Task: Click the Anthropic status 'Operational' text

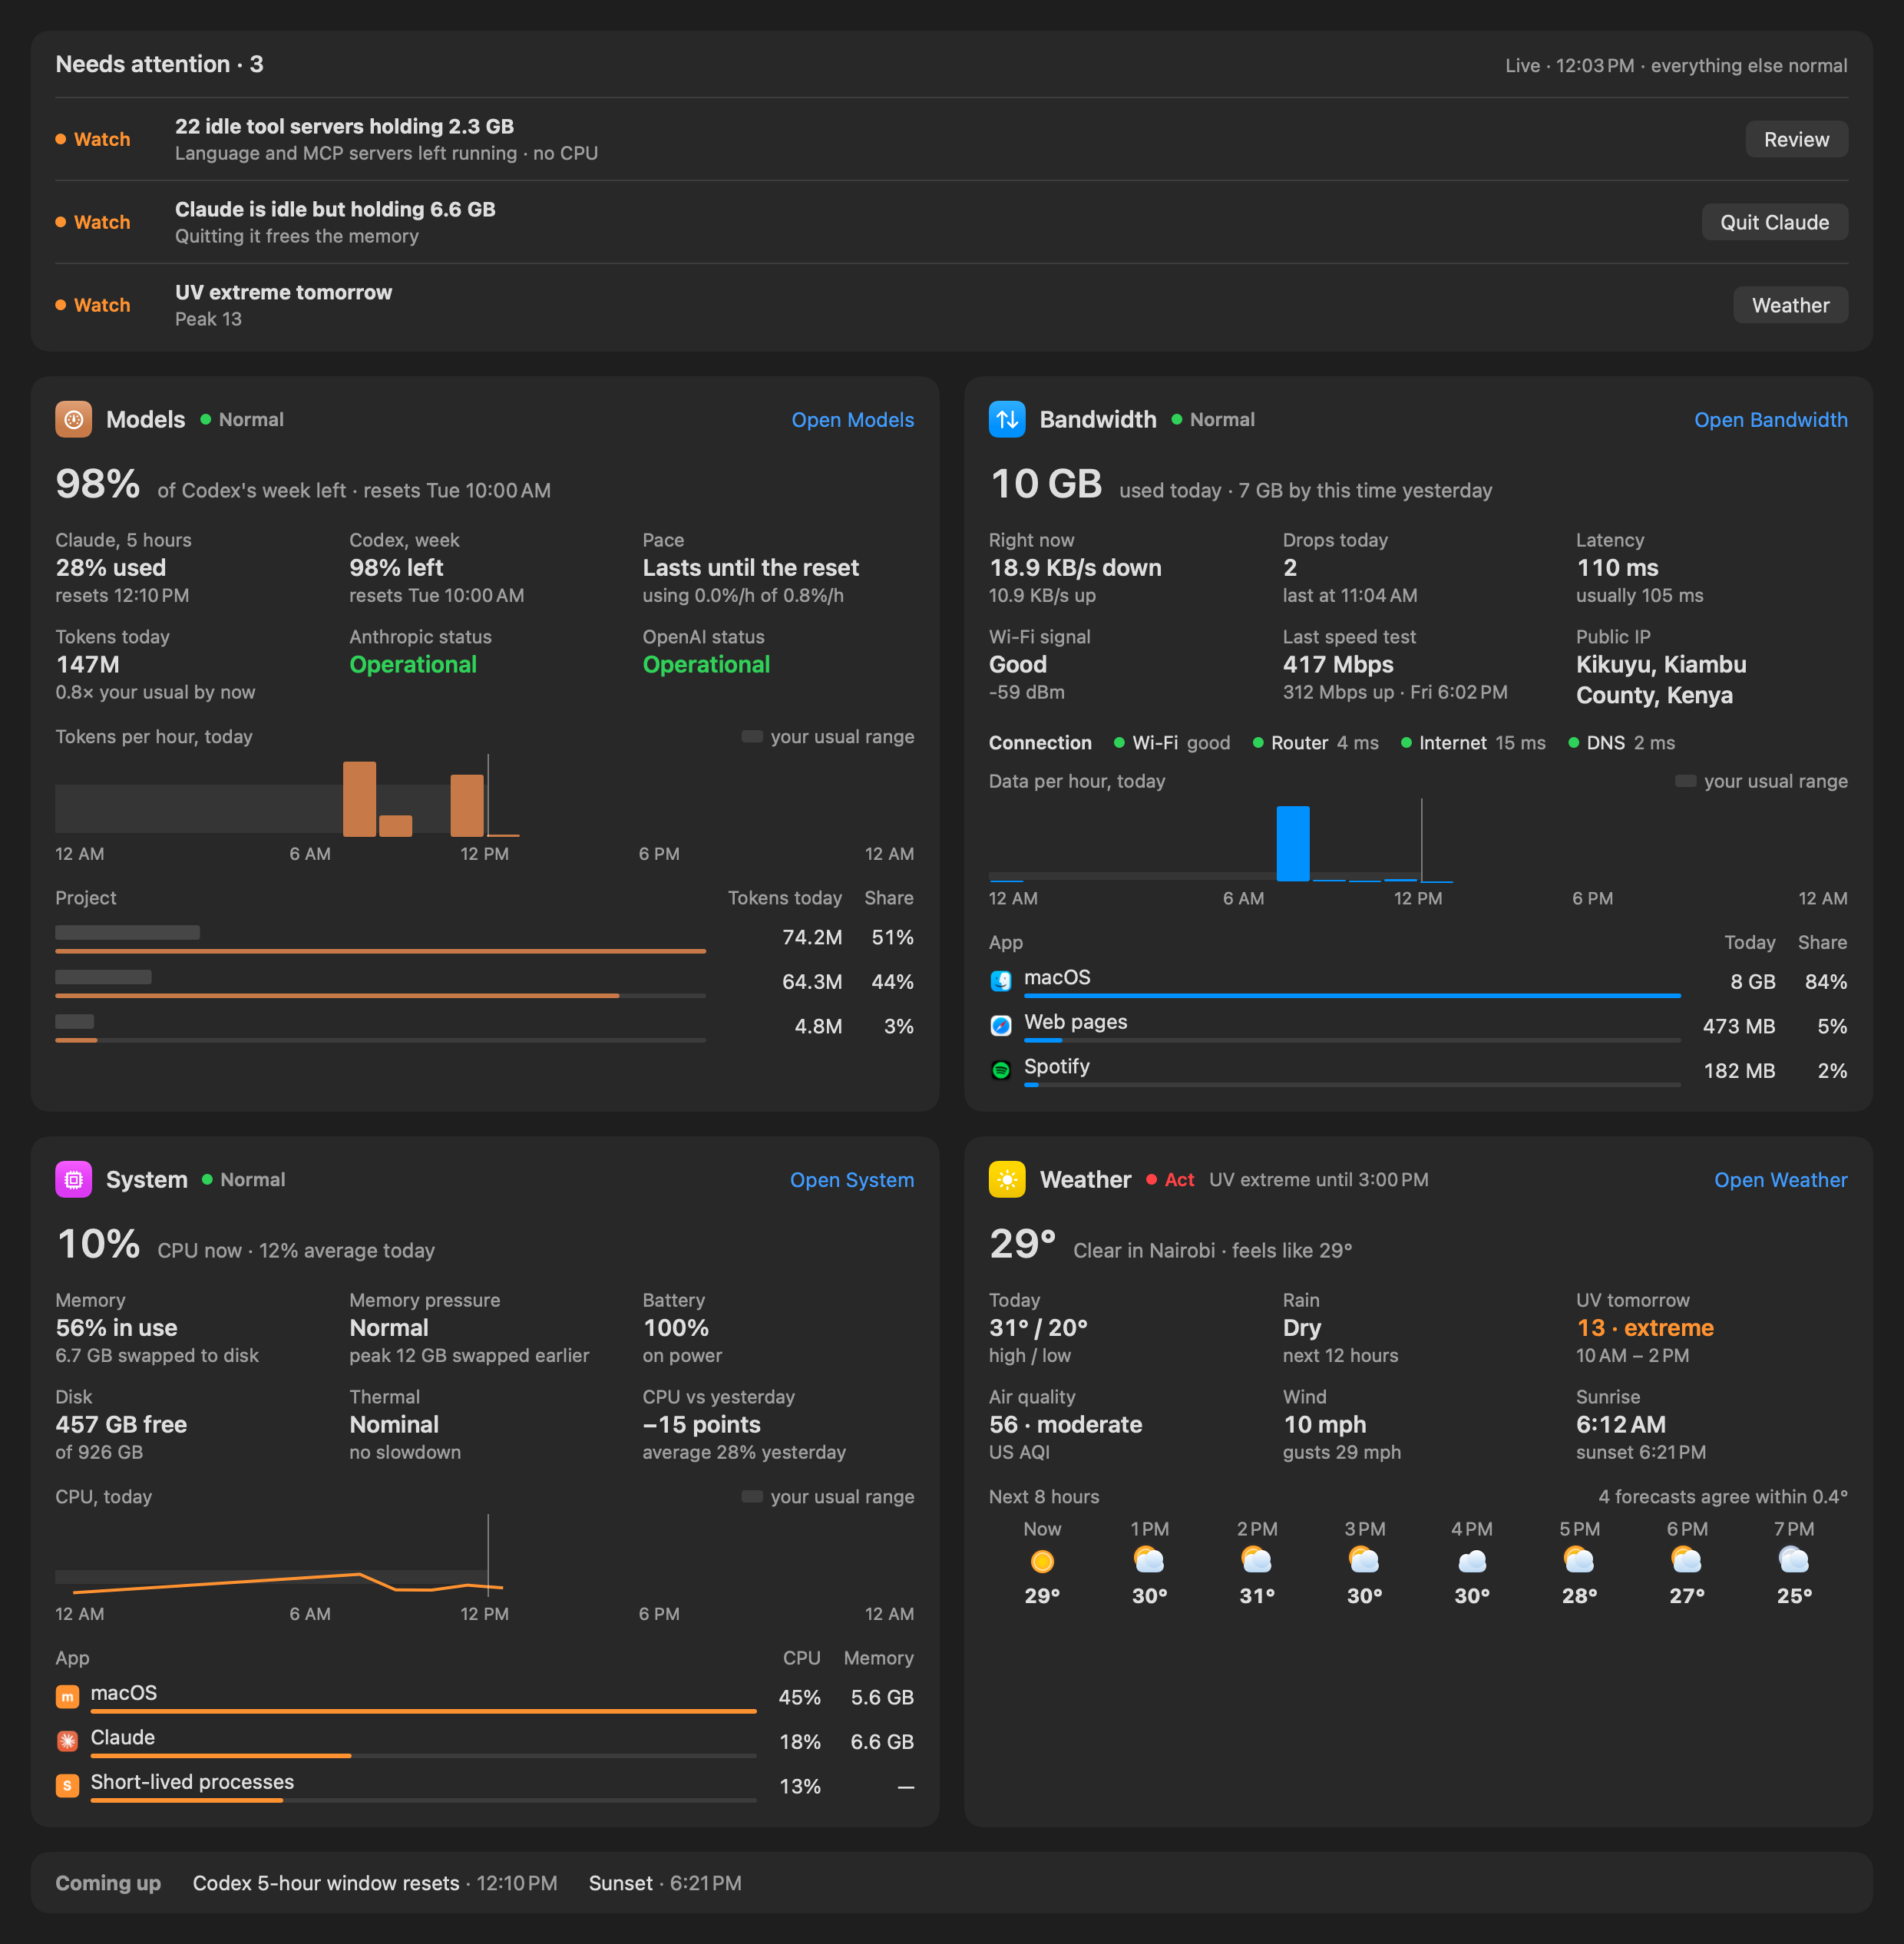Action: [x=412, y=664]
